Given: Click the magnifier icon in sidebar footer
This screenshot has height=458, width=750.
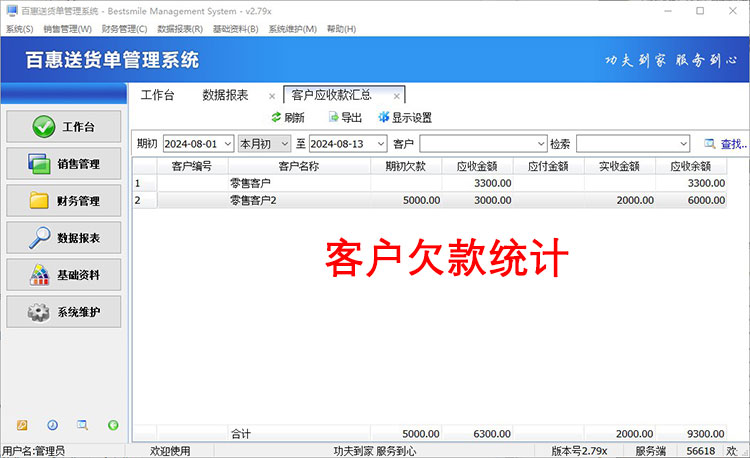Looking at the screenshot, I should (x=82, y=425).
